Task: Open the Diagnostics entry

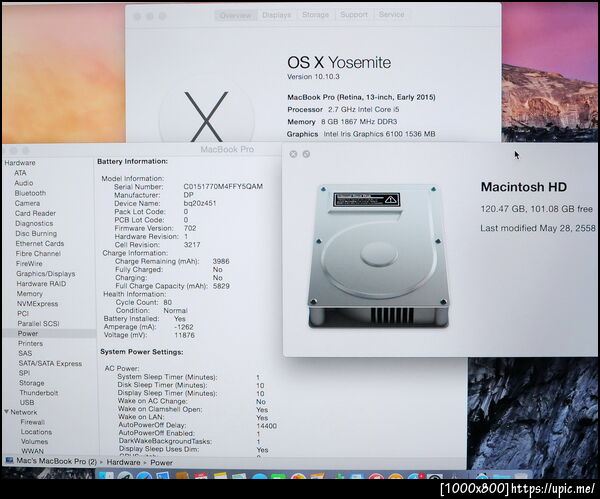Action: click(34, 223)
